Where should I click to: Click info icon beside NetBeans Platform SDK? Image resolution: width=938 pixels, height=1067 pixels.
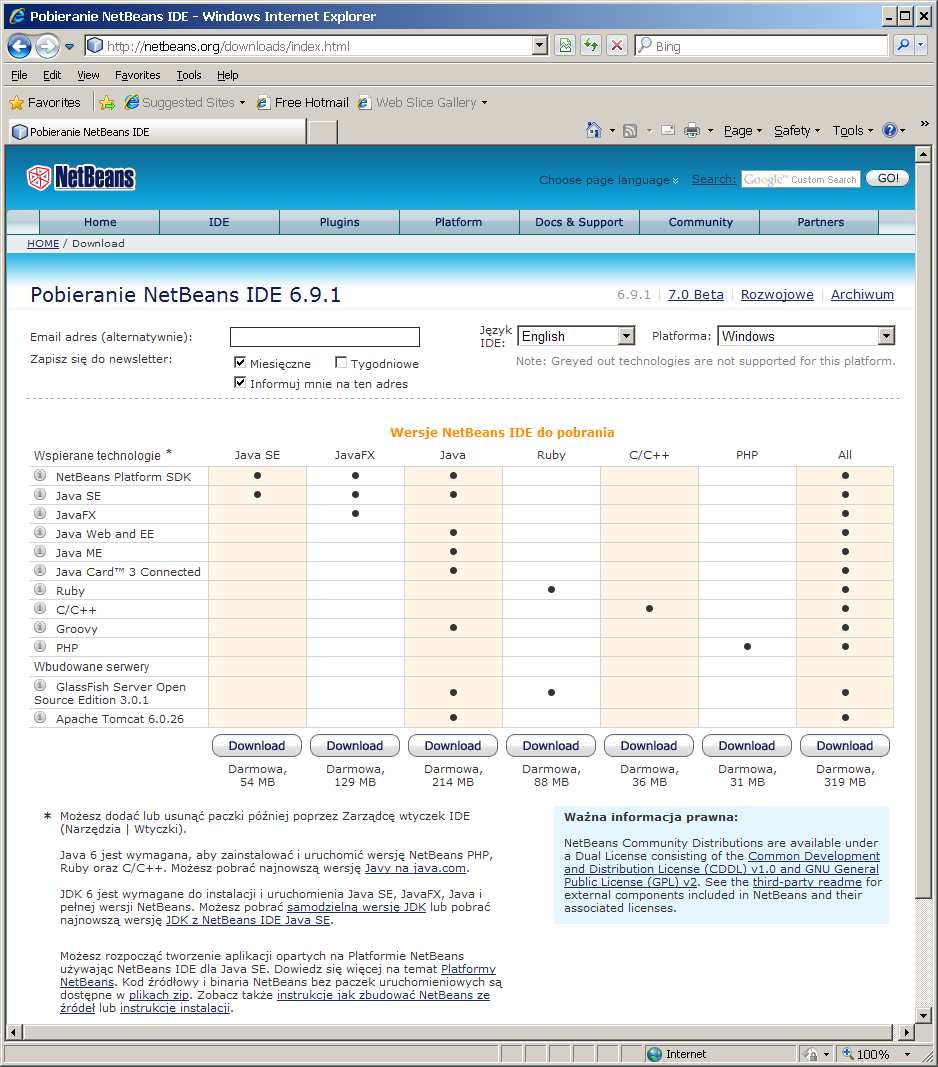point(40,476)
